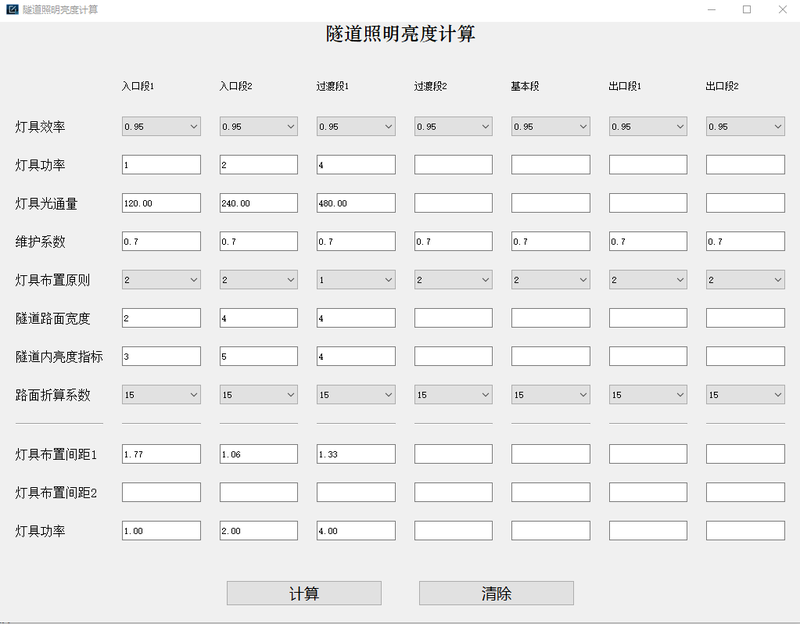Screen dimensions: 800x624
Task: Expand 灯具布置原则 dropdown for 入口段1
Action: point(161,280)
